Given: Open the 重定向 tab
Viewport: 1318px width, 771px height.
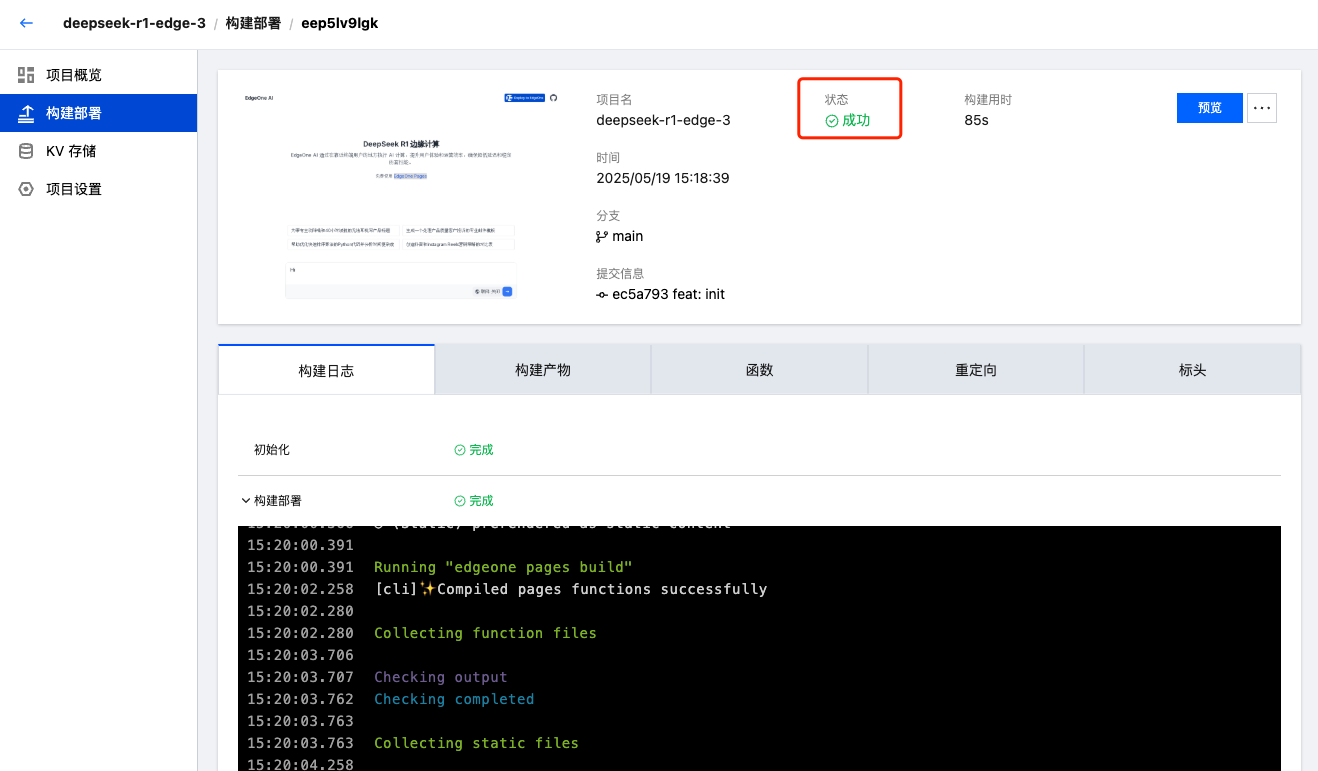Looking at the screenshot, I should tap(976, 370).
